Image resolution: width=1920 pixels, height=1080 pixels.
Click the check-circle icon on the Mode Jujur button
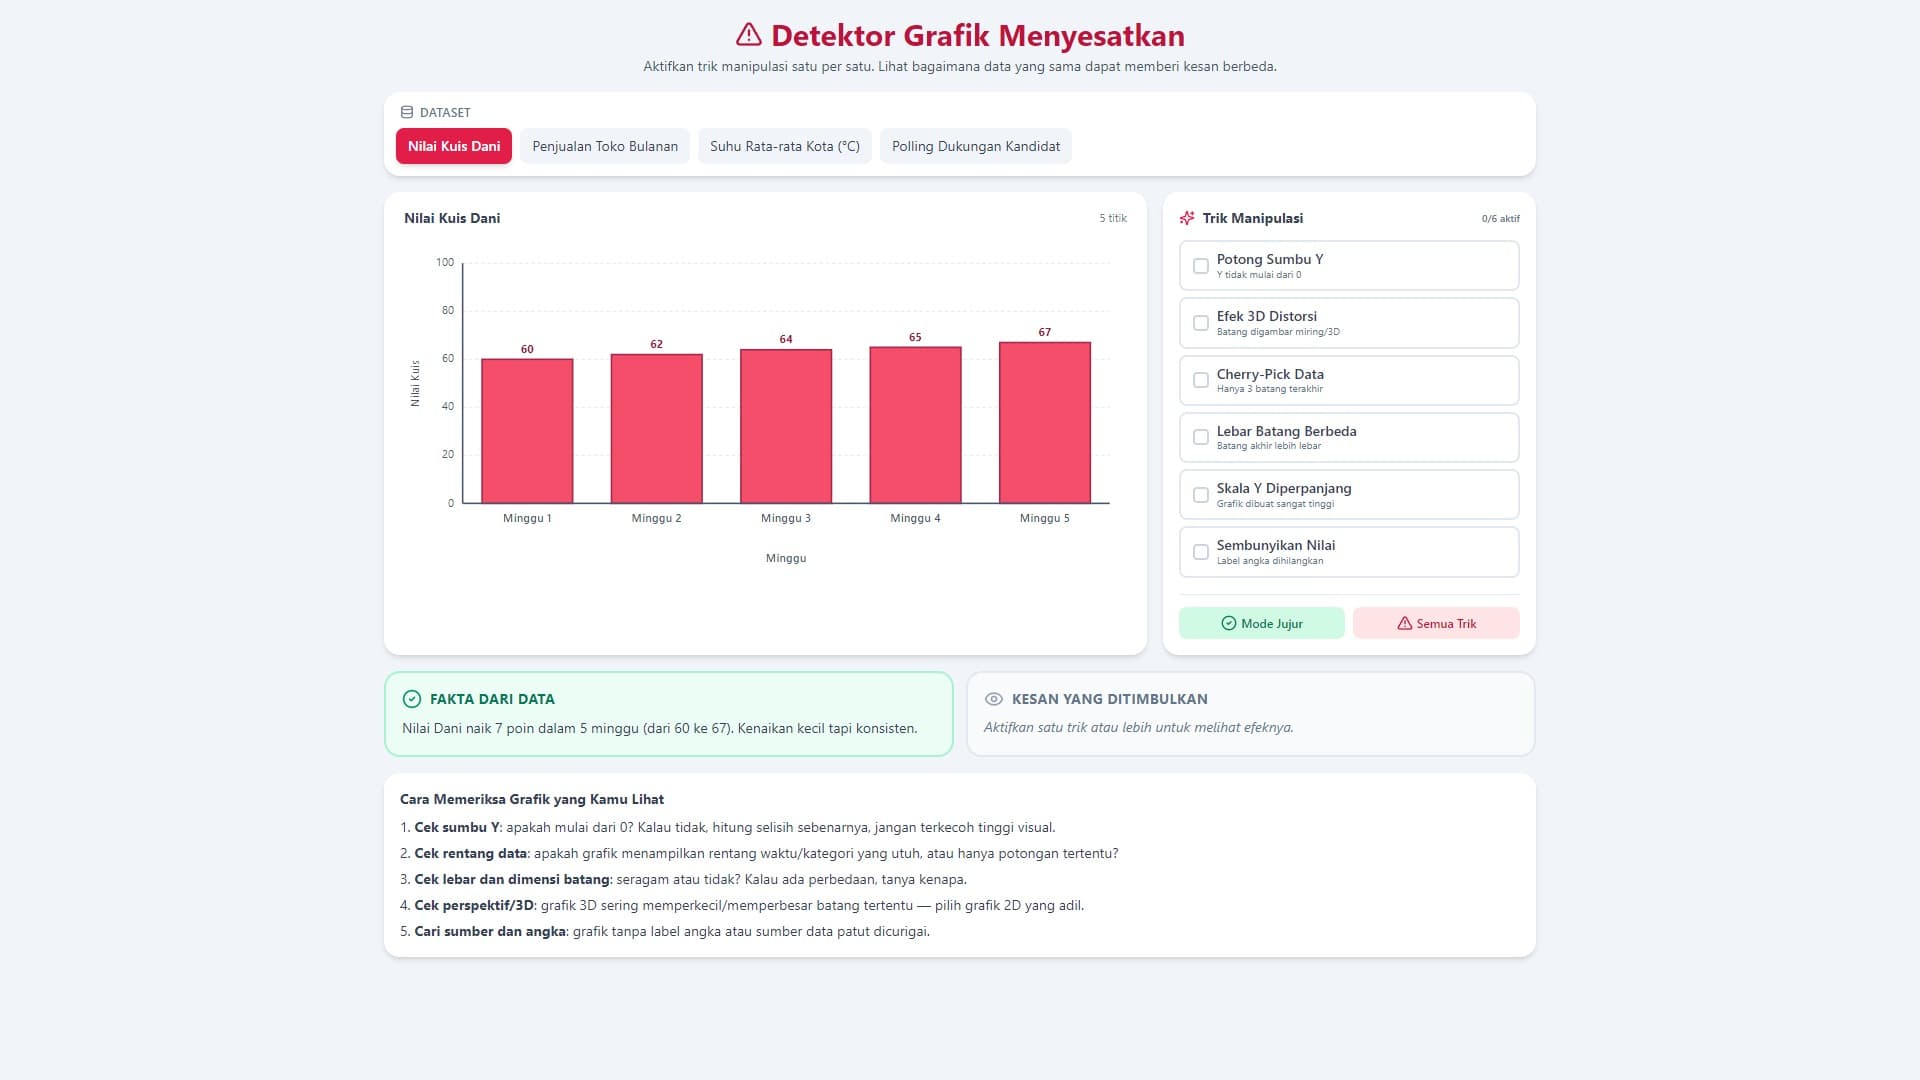pos(1229,623)
